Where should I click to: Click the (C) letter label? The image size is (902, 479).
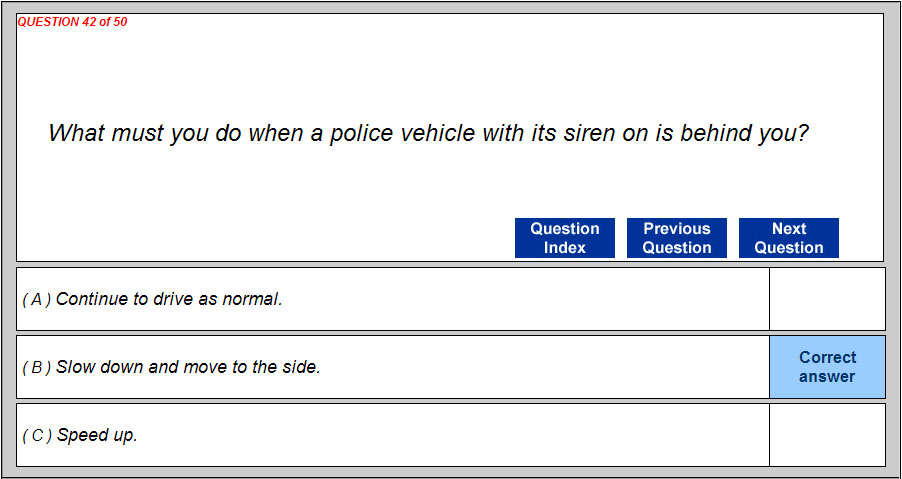[x=37, y=435]
